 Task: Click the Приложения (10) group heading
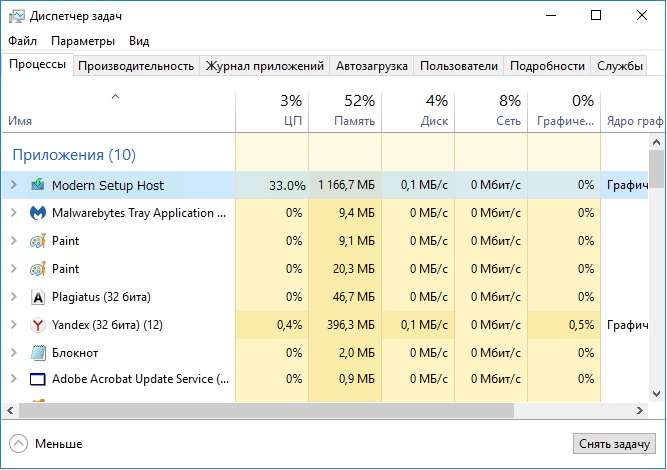point(74,155)
